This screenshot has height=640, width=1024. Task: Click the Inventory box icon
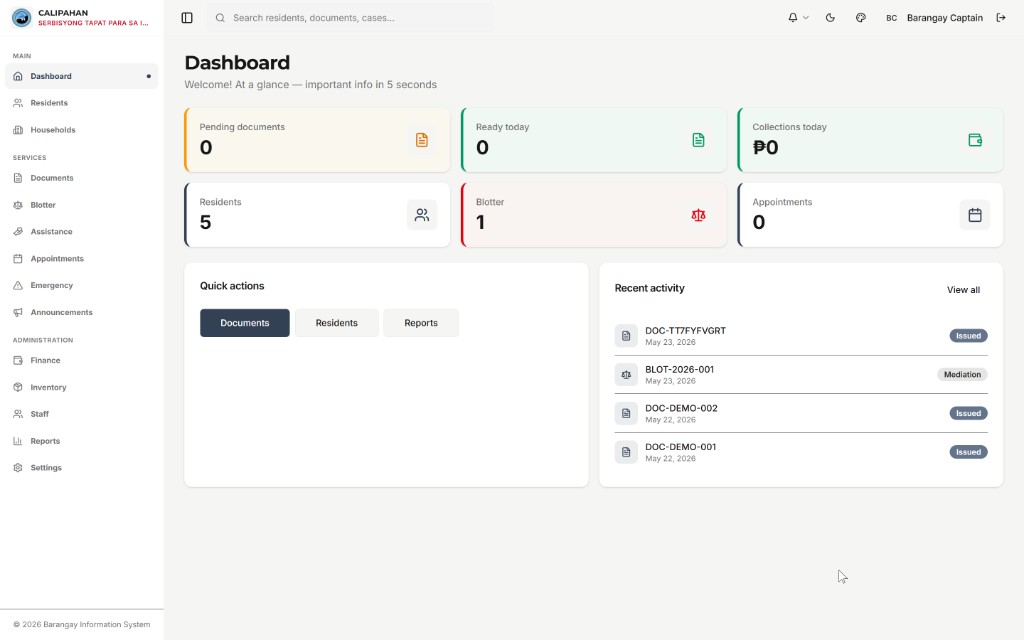click(x=18, y=387)
